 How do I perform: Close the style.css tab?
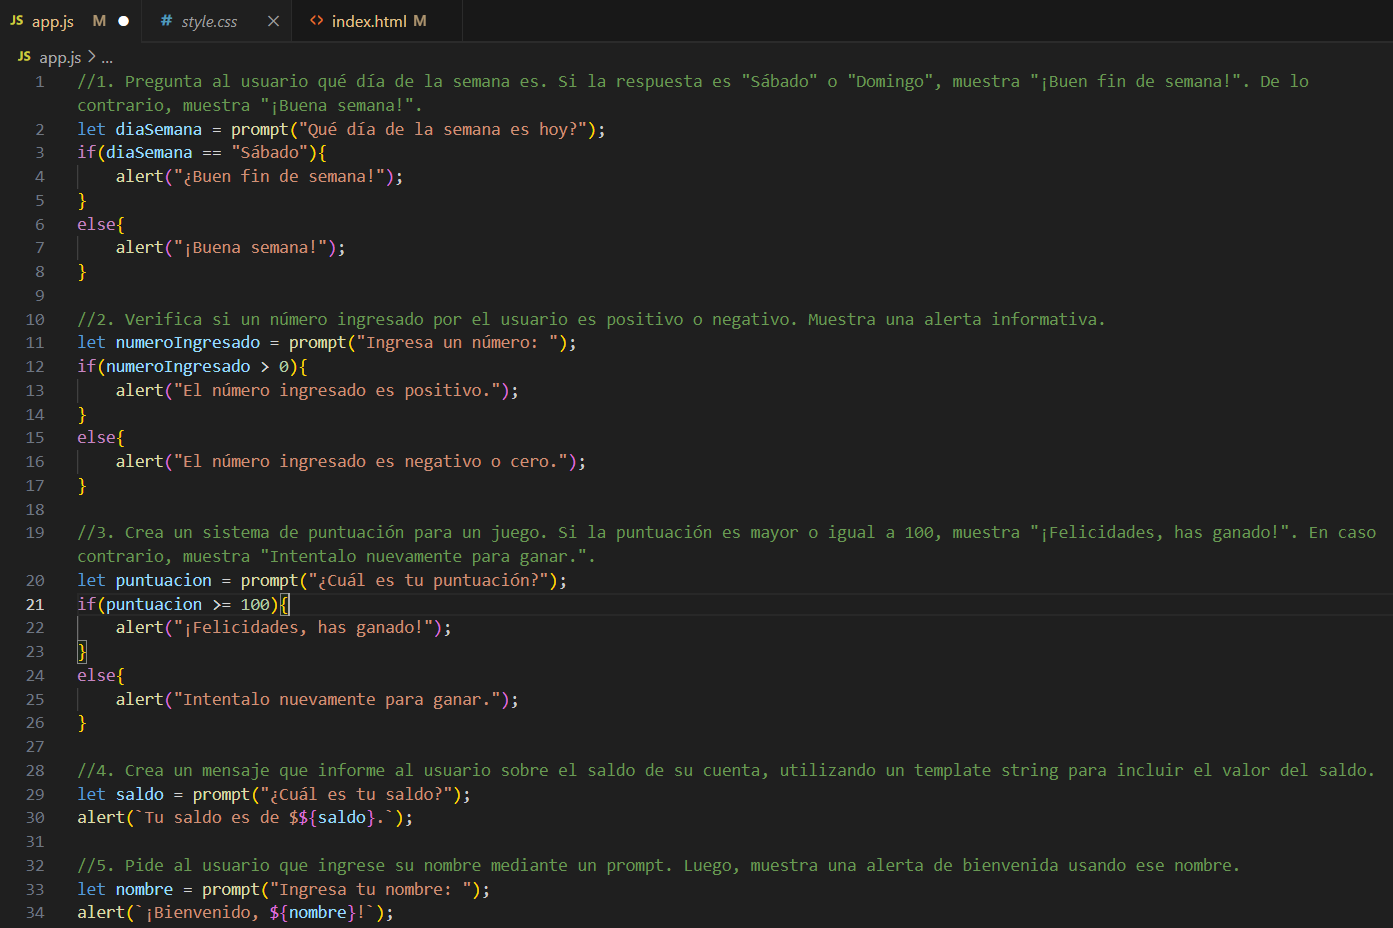273,21
